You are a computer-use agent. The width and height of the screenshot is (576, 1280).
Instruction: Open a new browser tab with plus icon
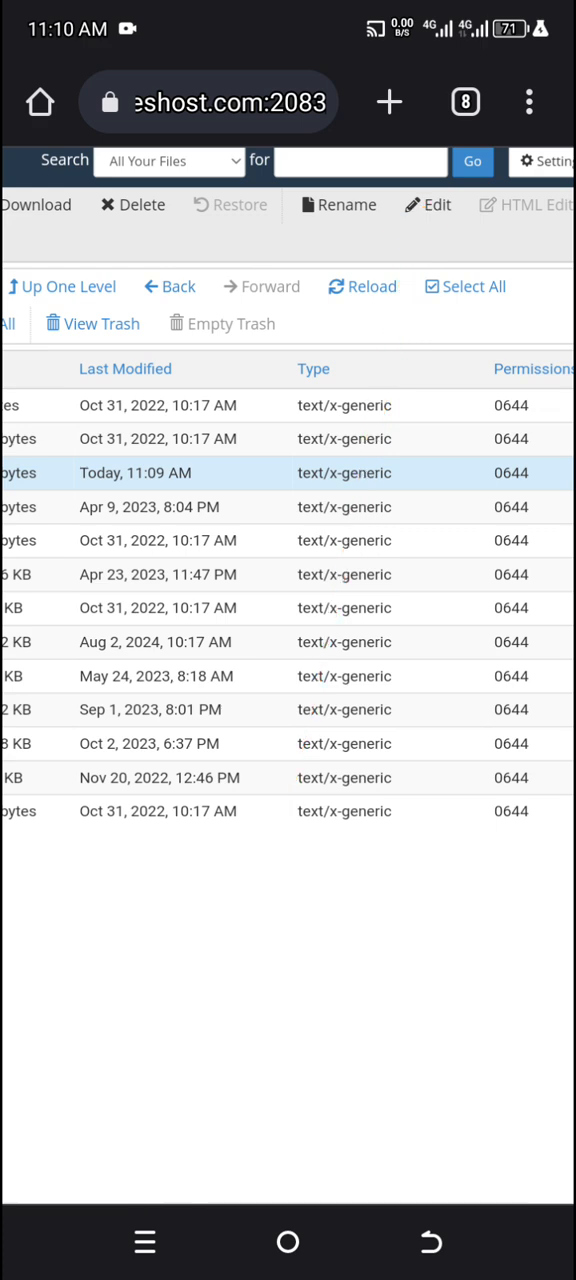click(x=389, y=102)
